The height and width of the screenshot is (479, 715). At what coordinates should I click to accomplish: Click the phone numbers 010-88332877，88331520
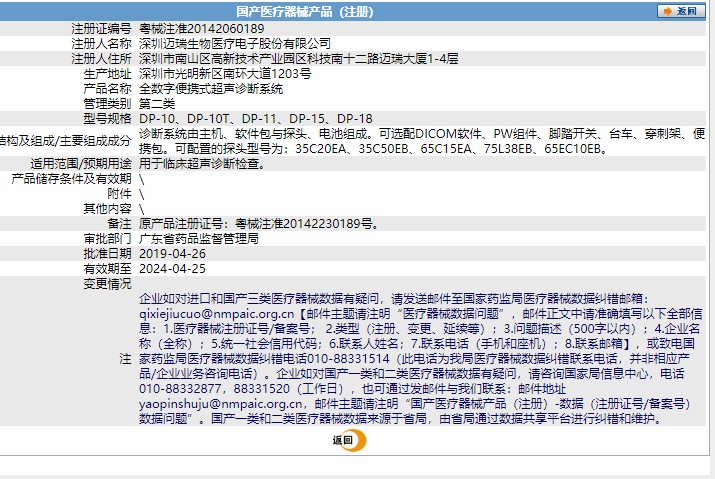pyautogui.click(x=214, y=389)
